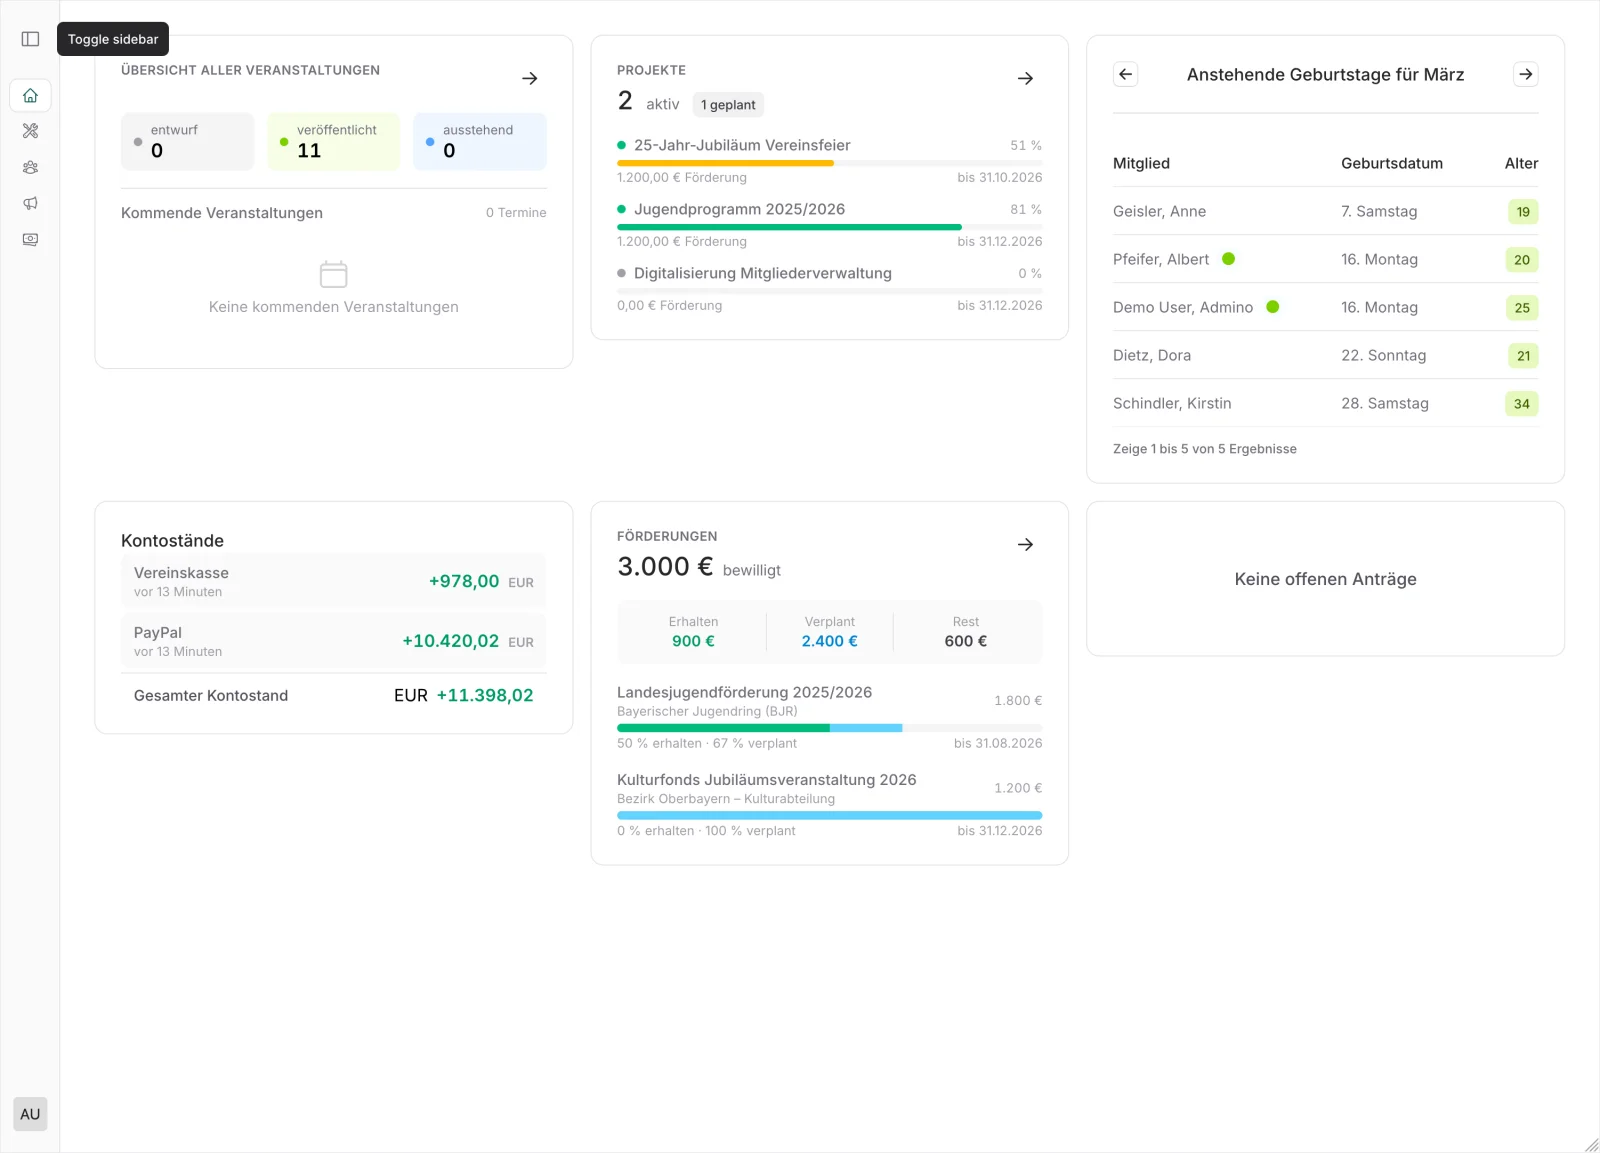Select member row Geisler, Anne
This screenshot has height=1153, width=1600.
point(1326,211)
